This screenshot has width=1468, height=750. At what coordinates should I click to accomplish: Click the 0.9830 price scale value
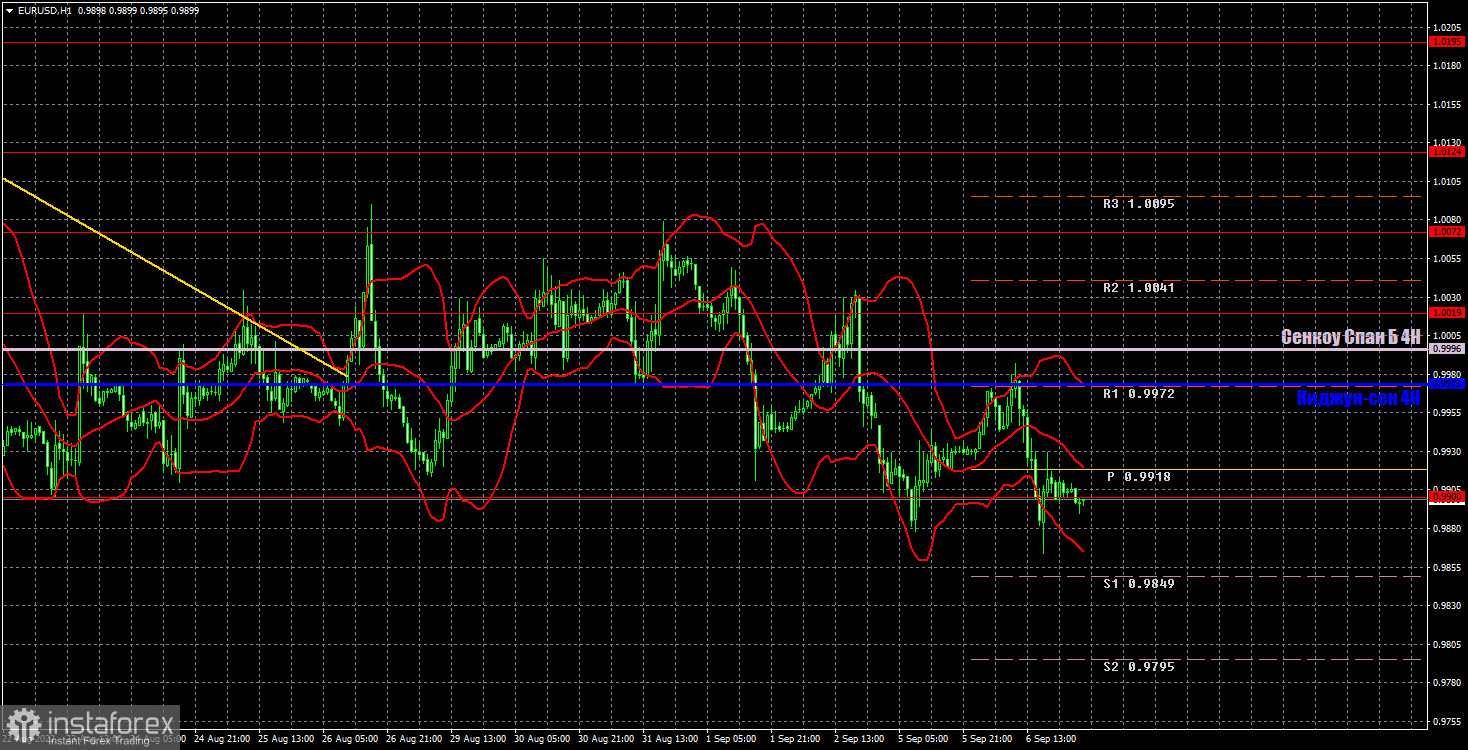1446,606
